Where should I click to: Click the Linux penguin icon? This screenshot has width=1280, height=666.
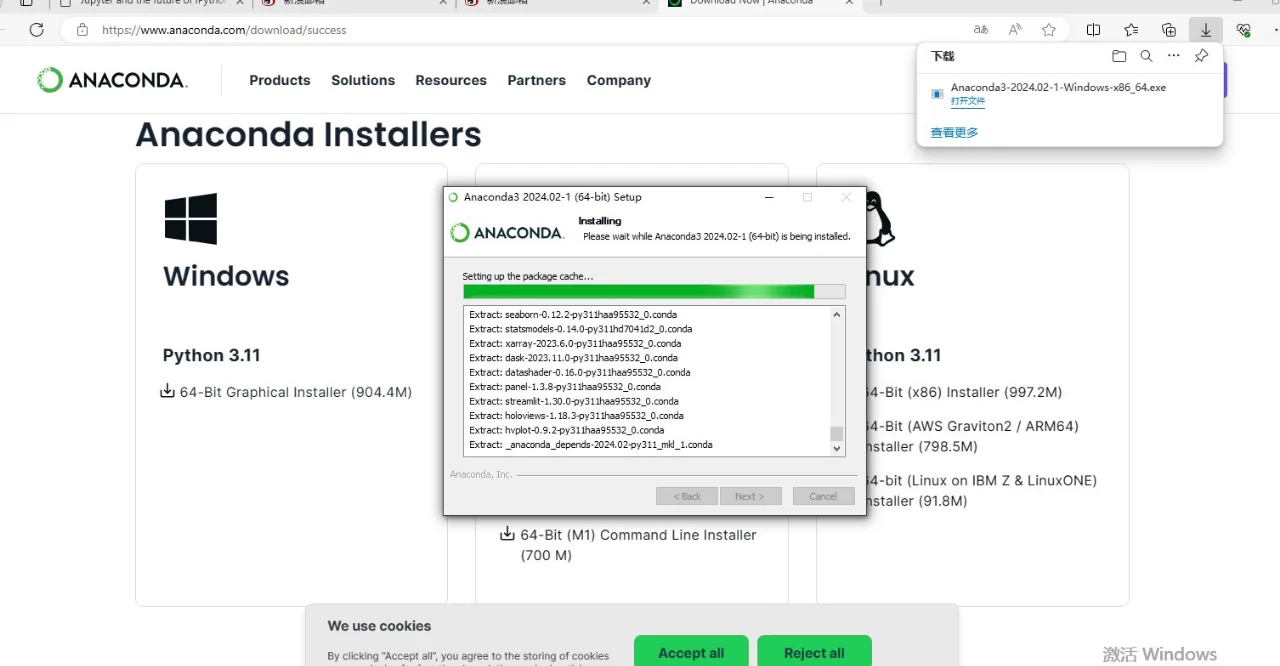879,218
